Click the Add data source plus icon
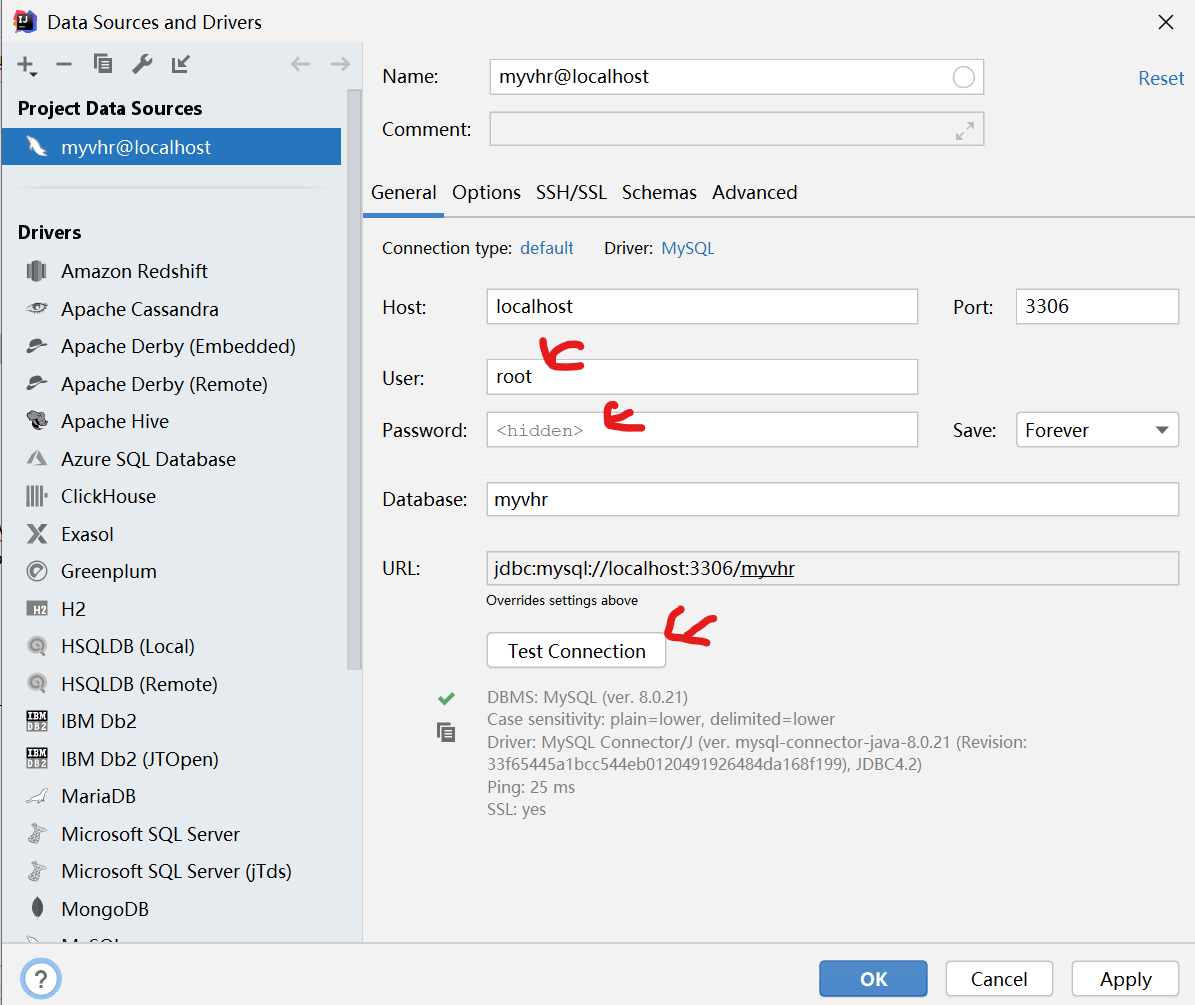The width and height of the screenshot is (1195, 1005). [27, 66]
